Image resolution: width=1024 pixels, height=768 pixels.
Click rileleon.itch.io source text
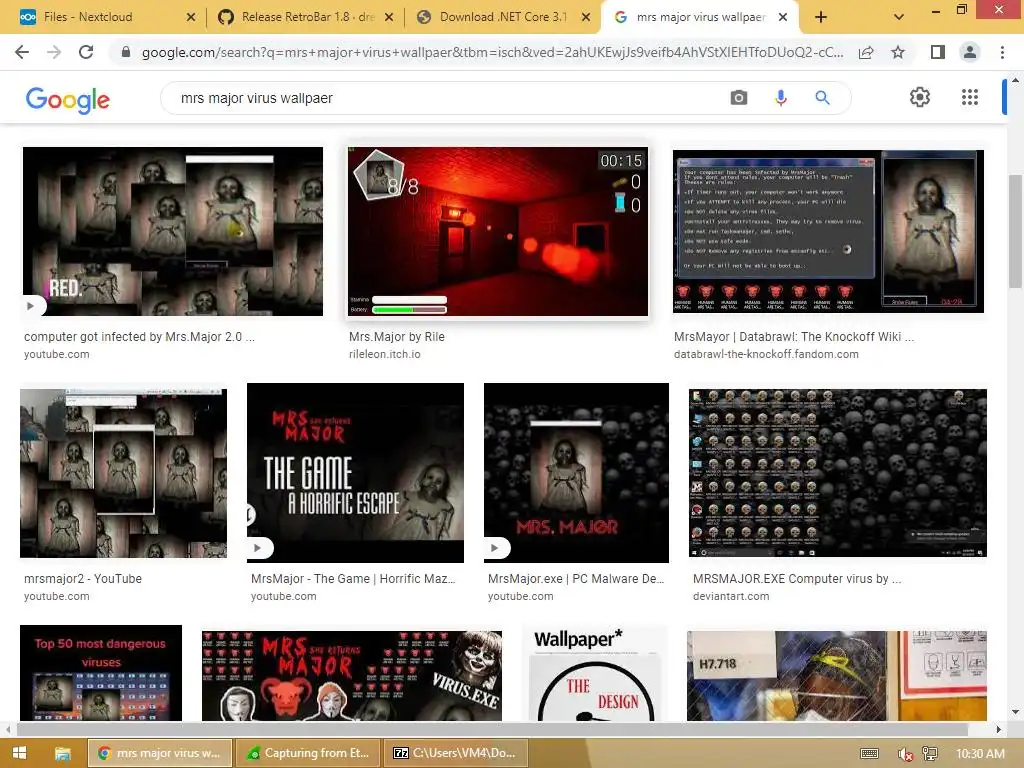(385, 354)
